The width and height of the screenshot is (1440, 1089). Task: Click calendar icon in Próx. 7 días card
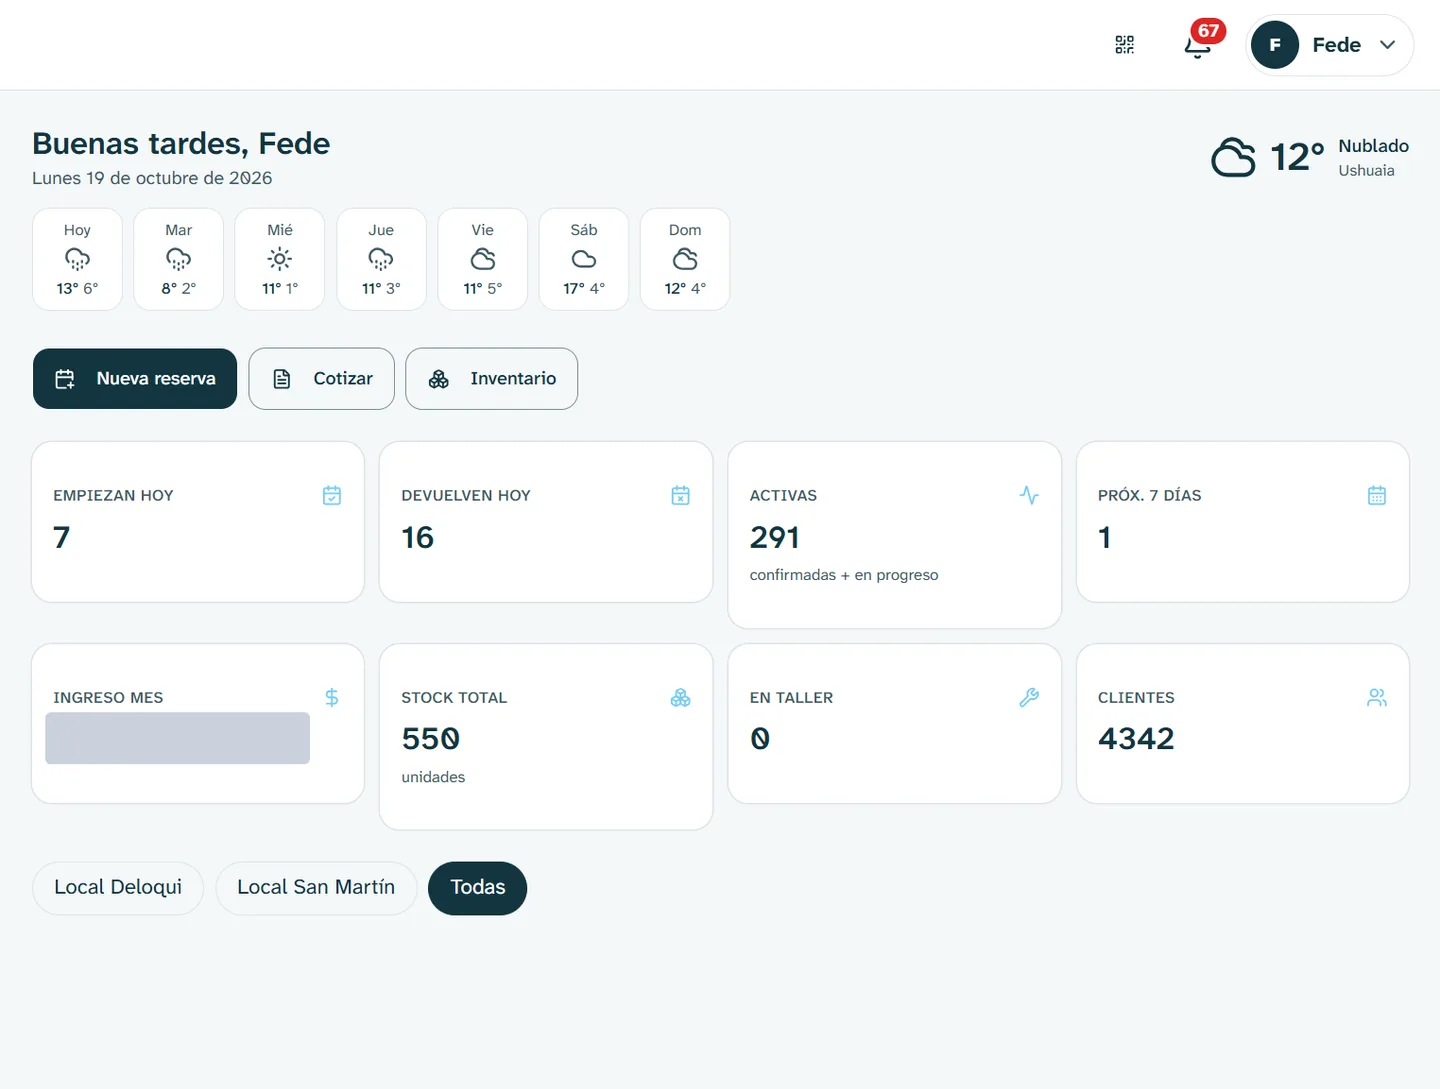click(x=1377, y=495)
